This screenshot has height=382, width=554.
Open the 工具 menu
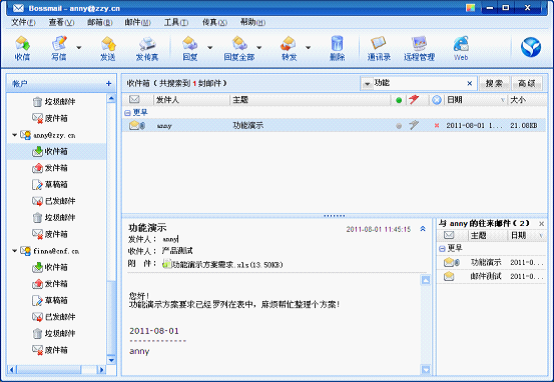[176, 23]
